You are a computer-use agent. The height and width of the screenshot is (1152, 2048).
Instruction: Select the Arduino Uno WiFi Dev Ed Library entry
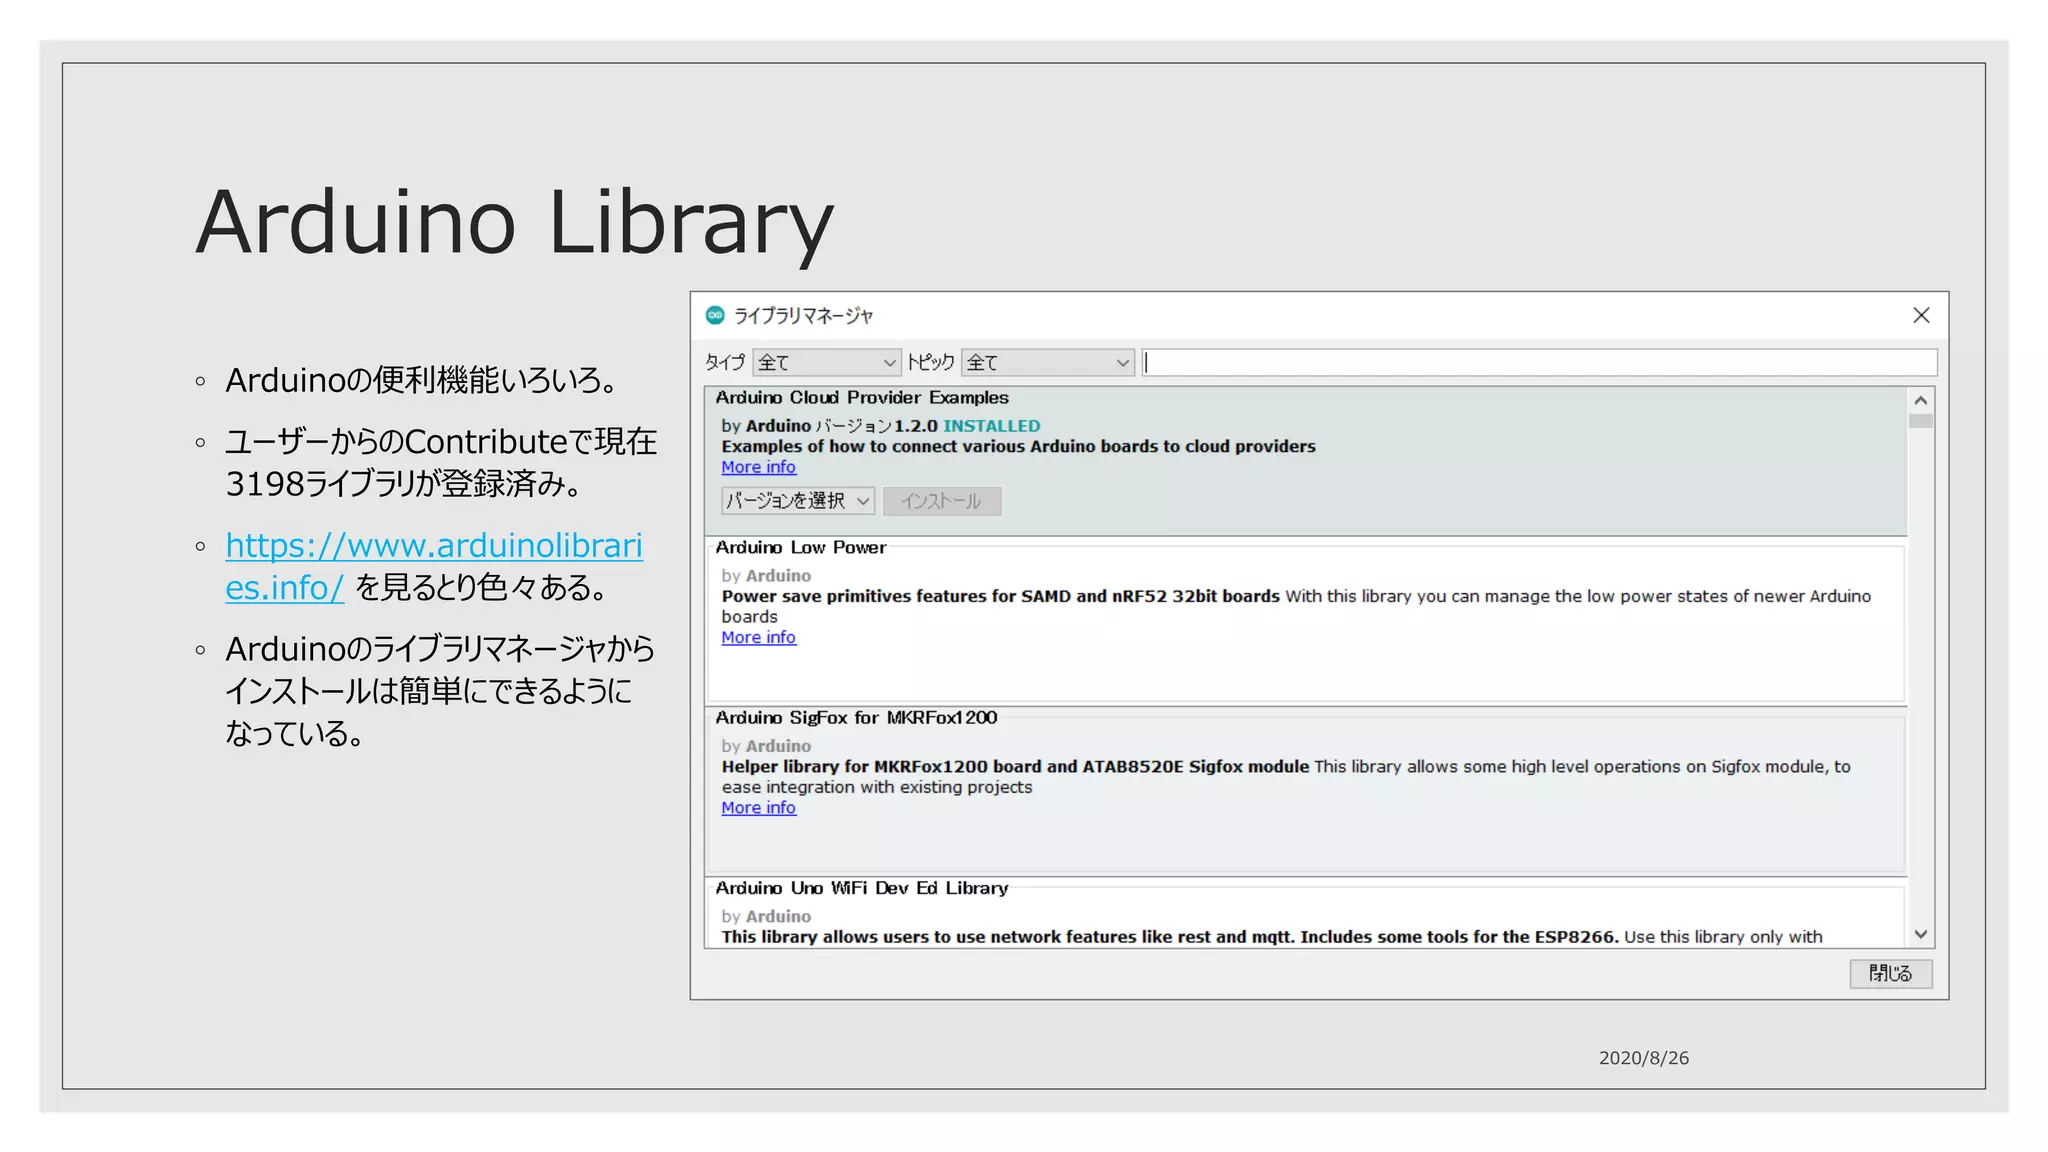tap(1300, 915)
